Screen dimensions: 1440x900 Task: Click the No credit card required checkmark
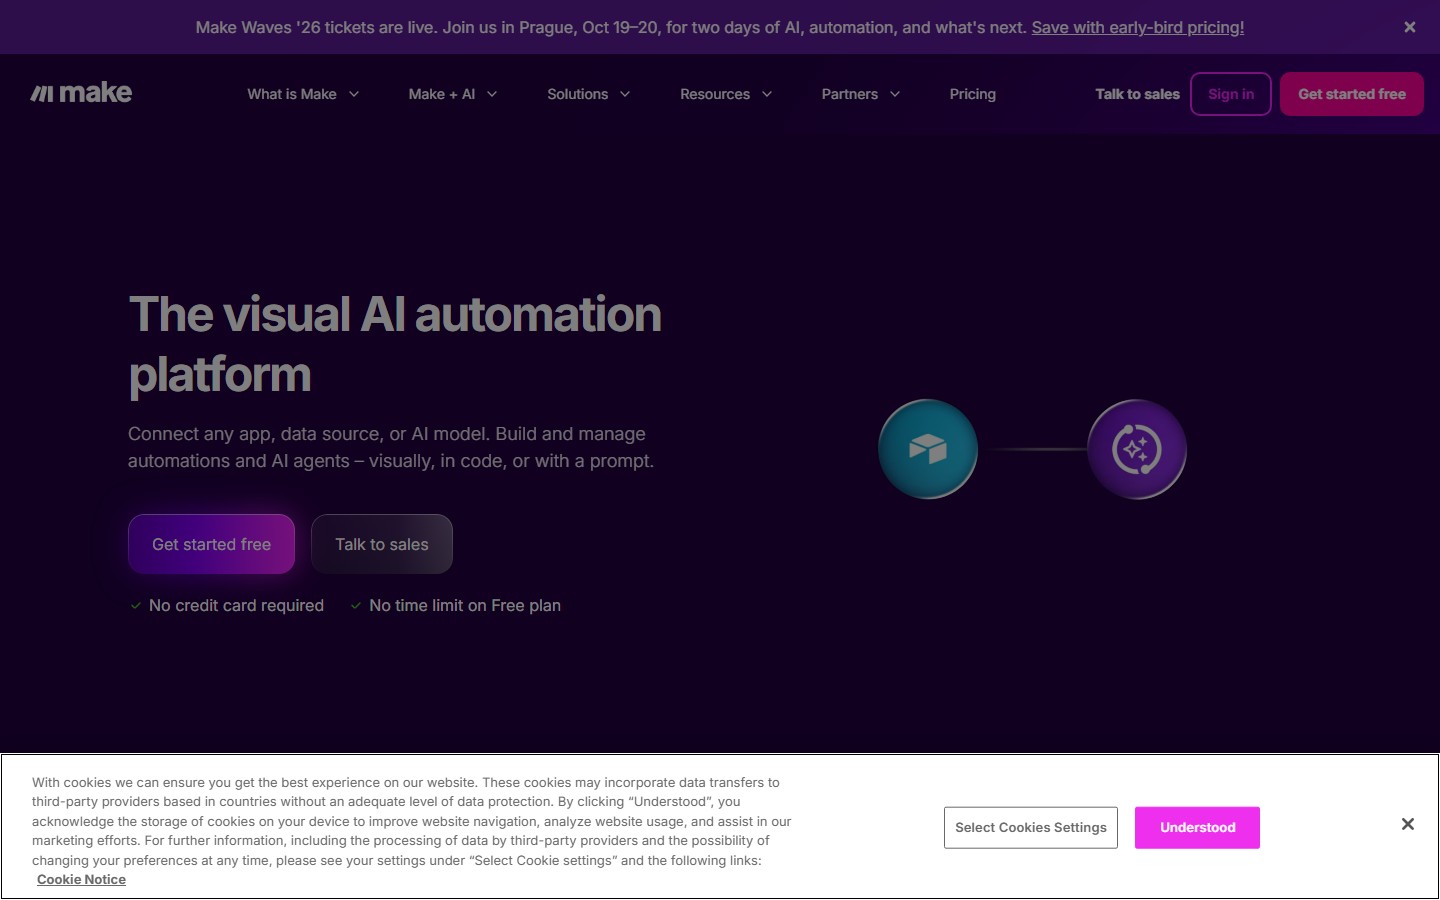click(x=136, y=605)
